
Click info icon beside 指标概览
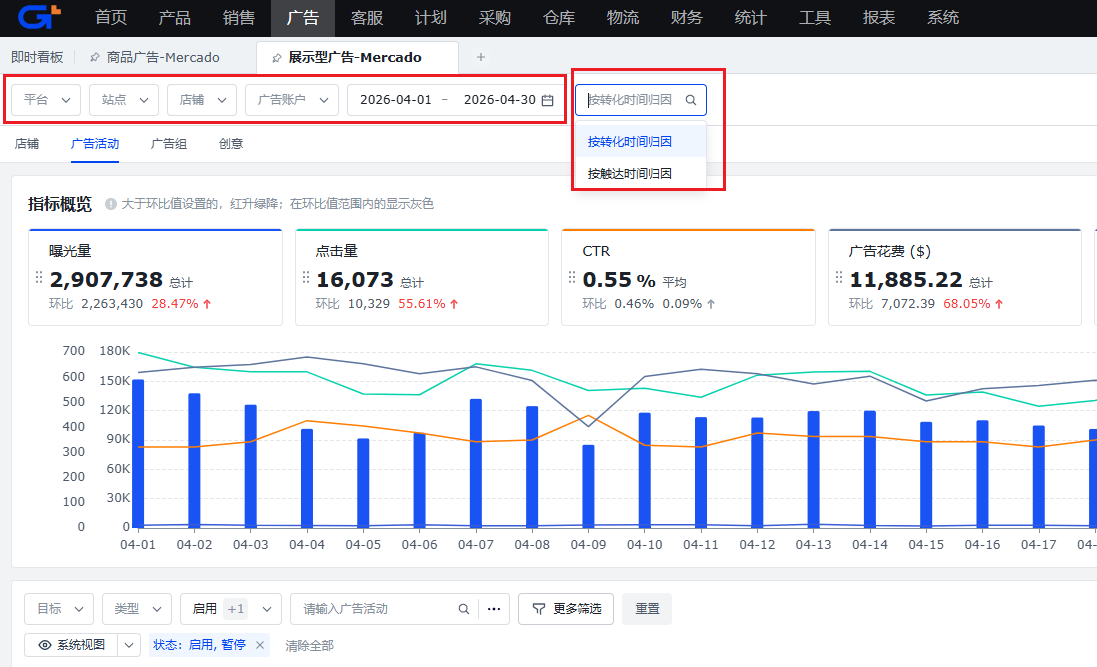111,204
